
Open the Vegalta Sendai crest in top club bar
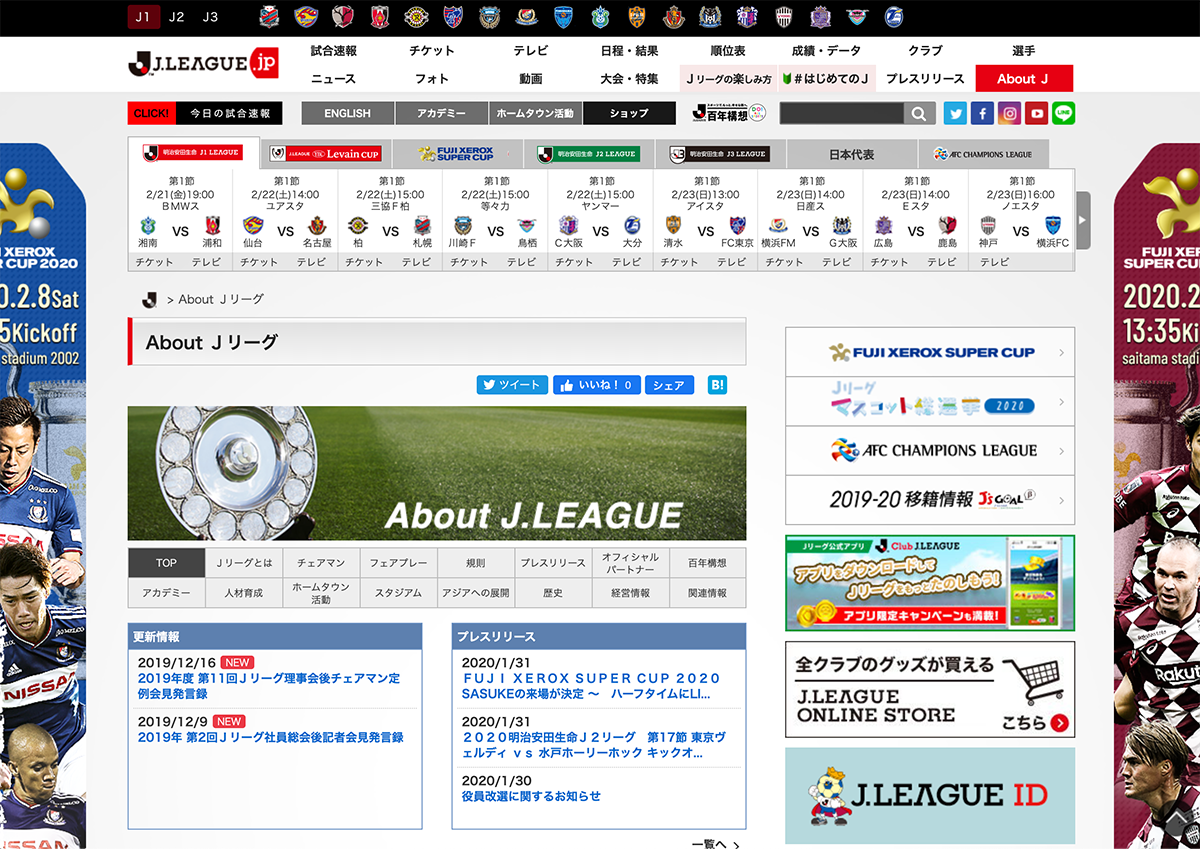pos(306,16)
